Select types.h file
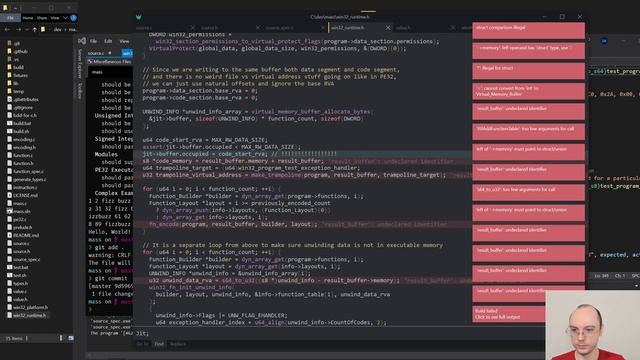The width and height of the screenshot is (640, 360). point(18,283)
